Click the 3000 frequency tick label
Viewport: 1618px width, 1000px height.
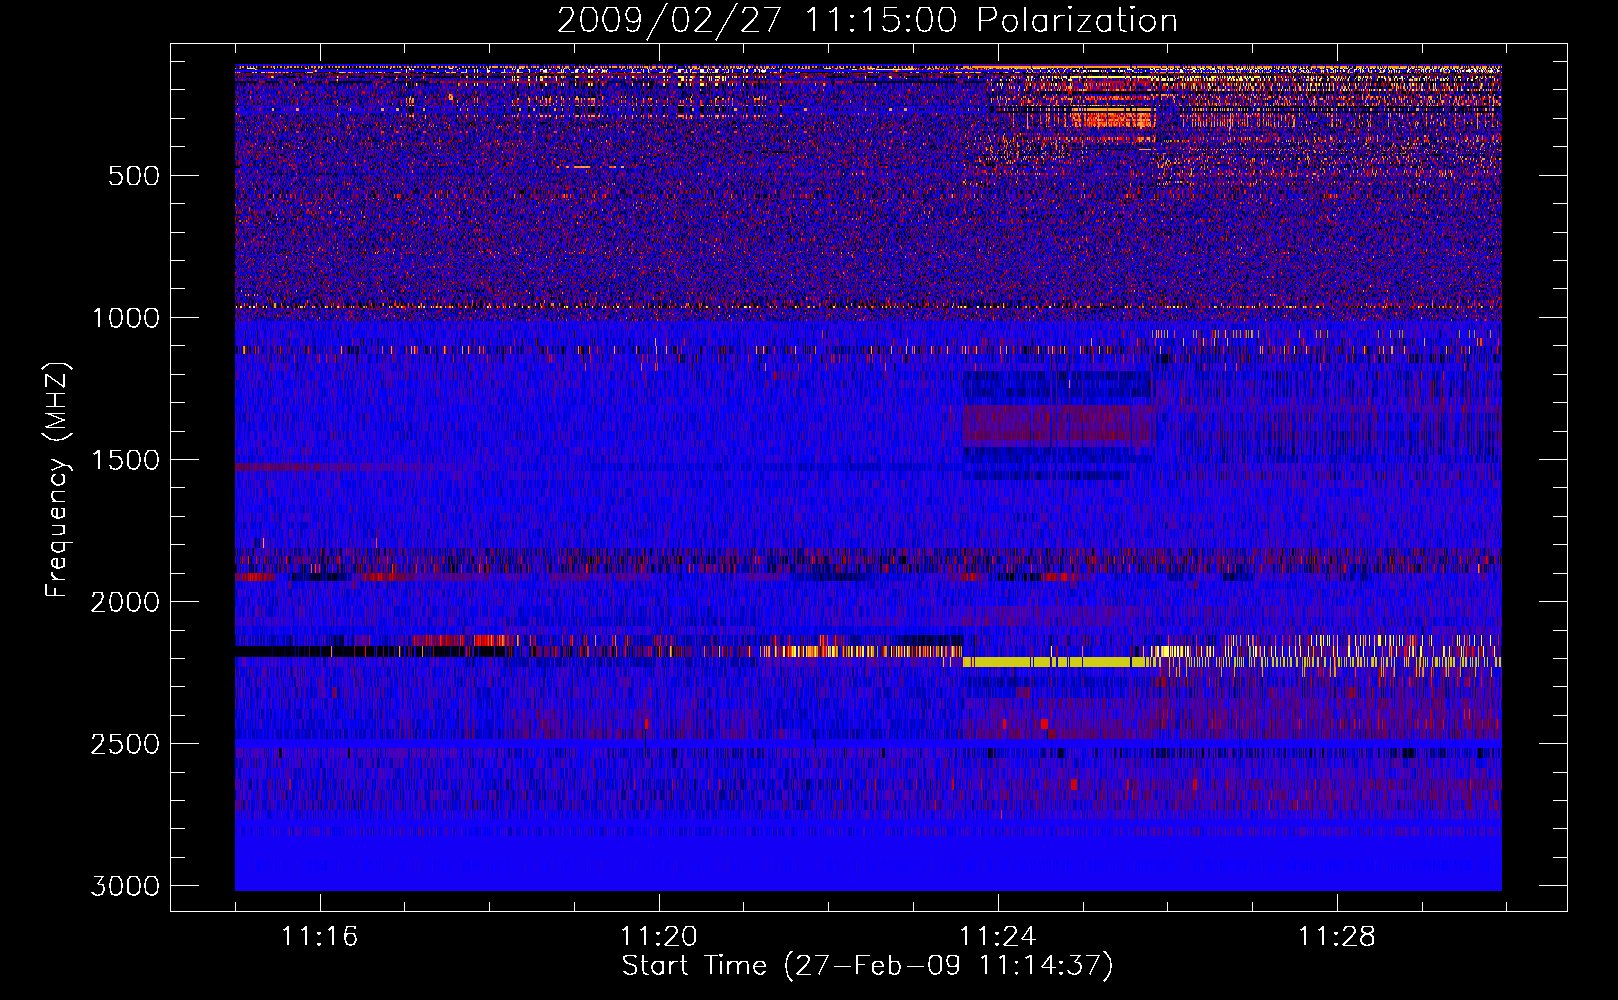[125, 886]
